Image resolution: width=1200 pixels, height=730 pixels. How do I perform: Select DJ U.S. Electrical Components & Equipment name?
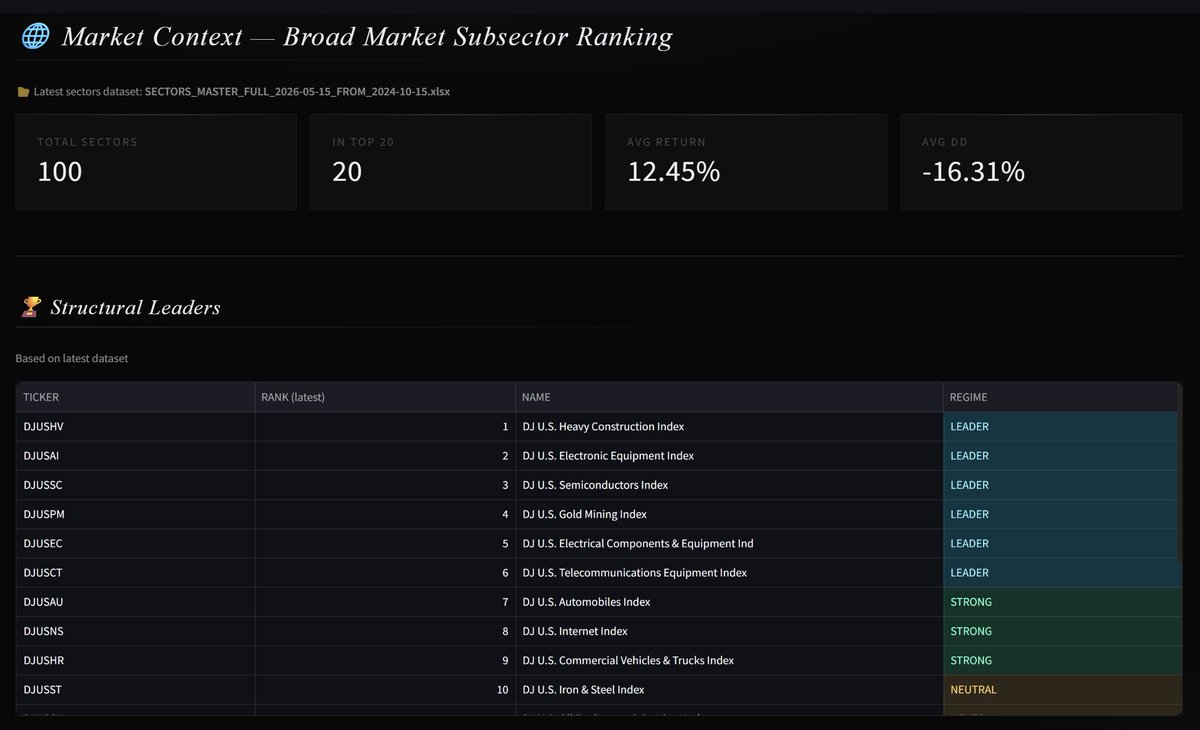point(729,544)
